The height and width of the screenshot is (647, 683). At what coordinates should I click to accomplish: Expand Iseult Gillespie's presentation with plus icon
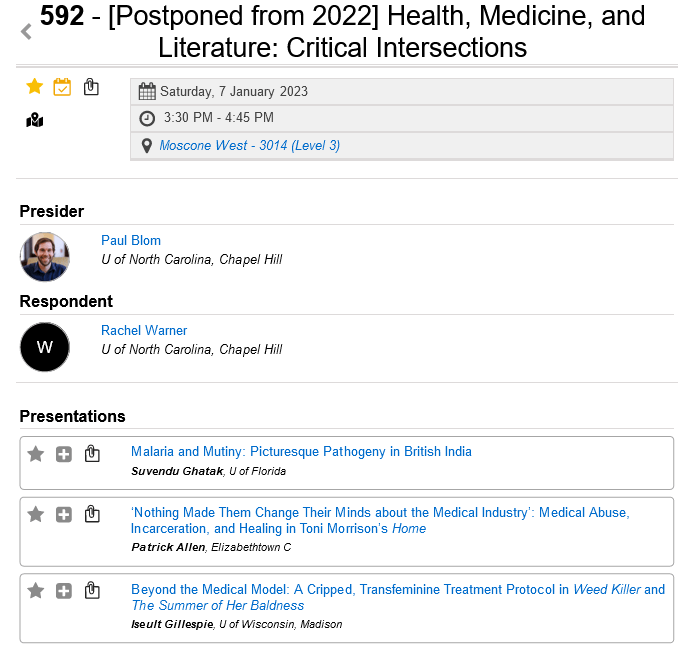coord(64,590)
